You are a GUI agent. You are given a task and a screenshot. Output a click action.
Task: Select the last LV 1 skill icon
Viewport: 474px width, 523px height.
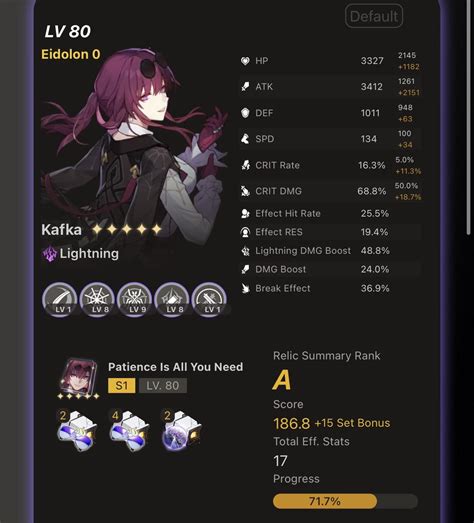(x=209, y=300)
